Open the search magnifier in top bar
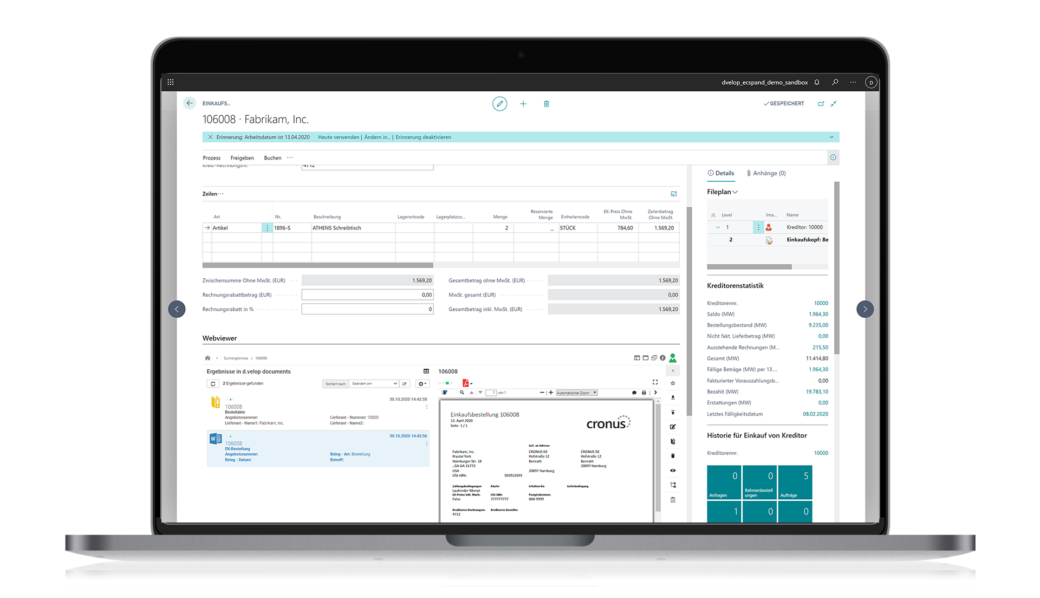The image size is (1040, 598). click(835, 82)
